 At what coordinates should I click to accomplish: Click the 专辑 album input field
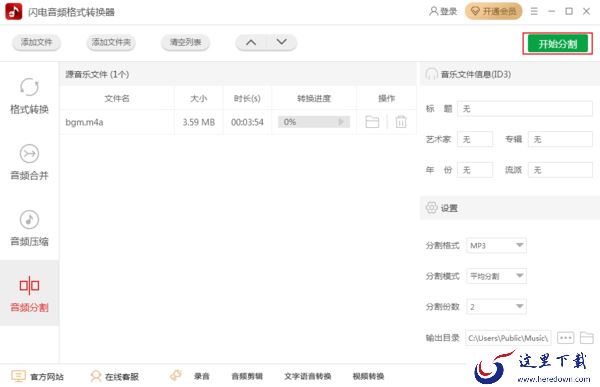click(560, 139)
